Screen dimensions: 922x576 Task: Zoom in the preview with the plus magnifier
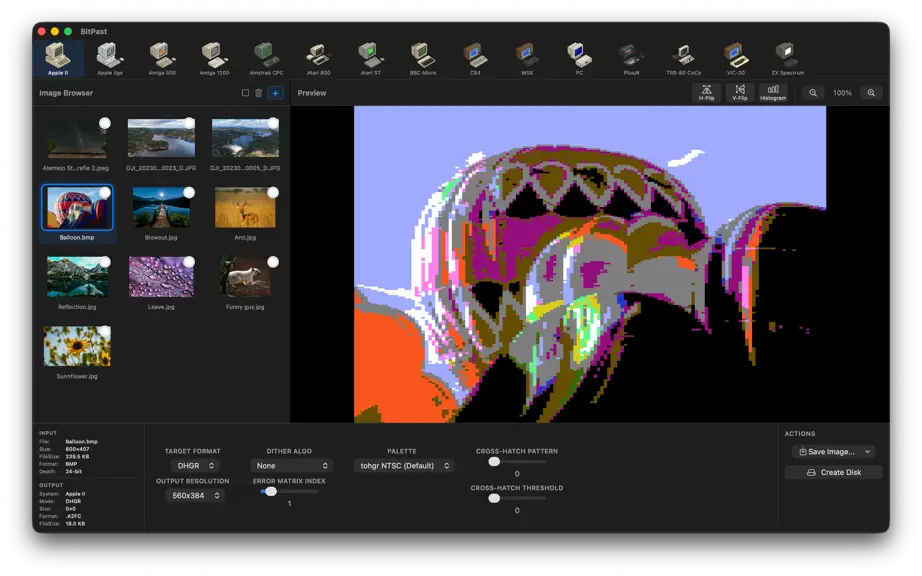click(x=871, y=93)
